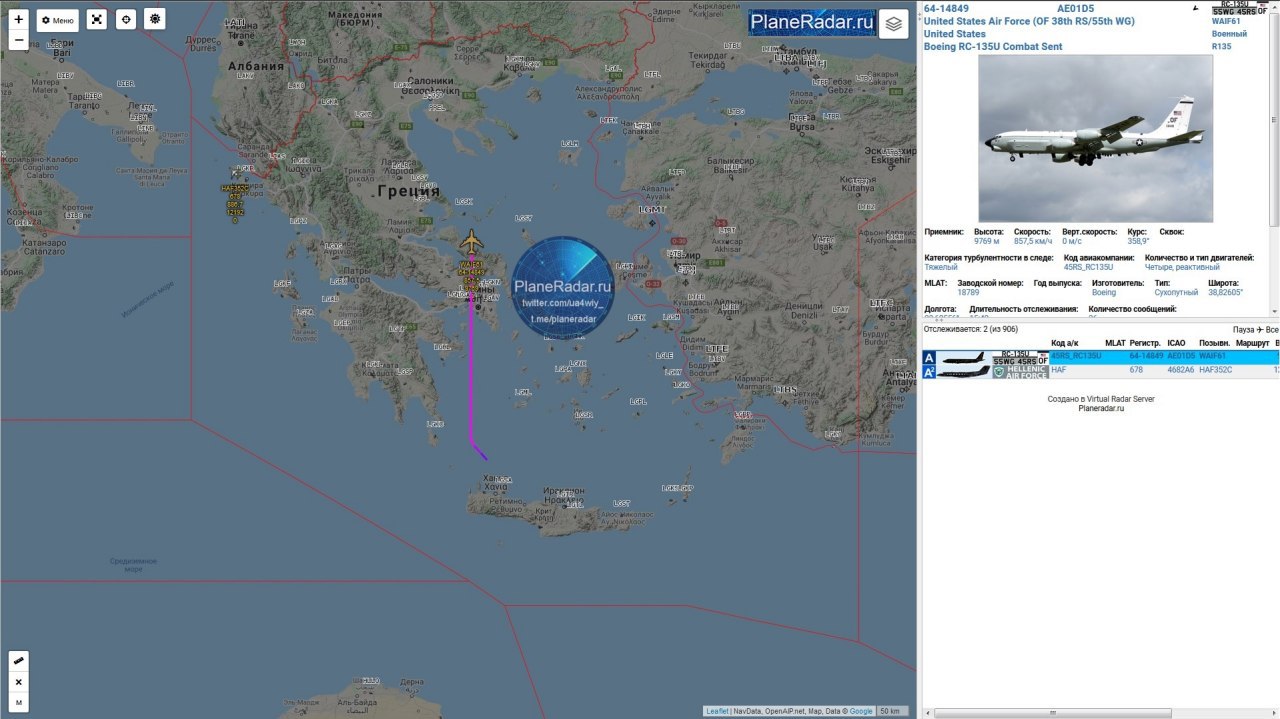Click the PlaneRadar.ru logo banner
Viewport: 1280px width, 719px height.
(x=812, y=22)
